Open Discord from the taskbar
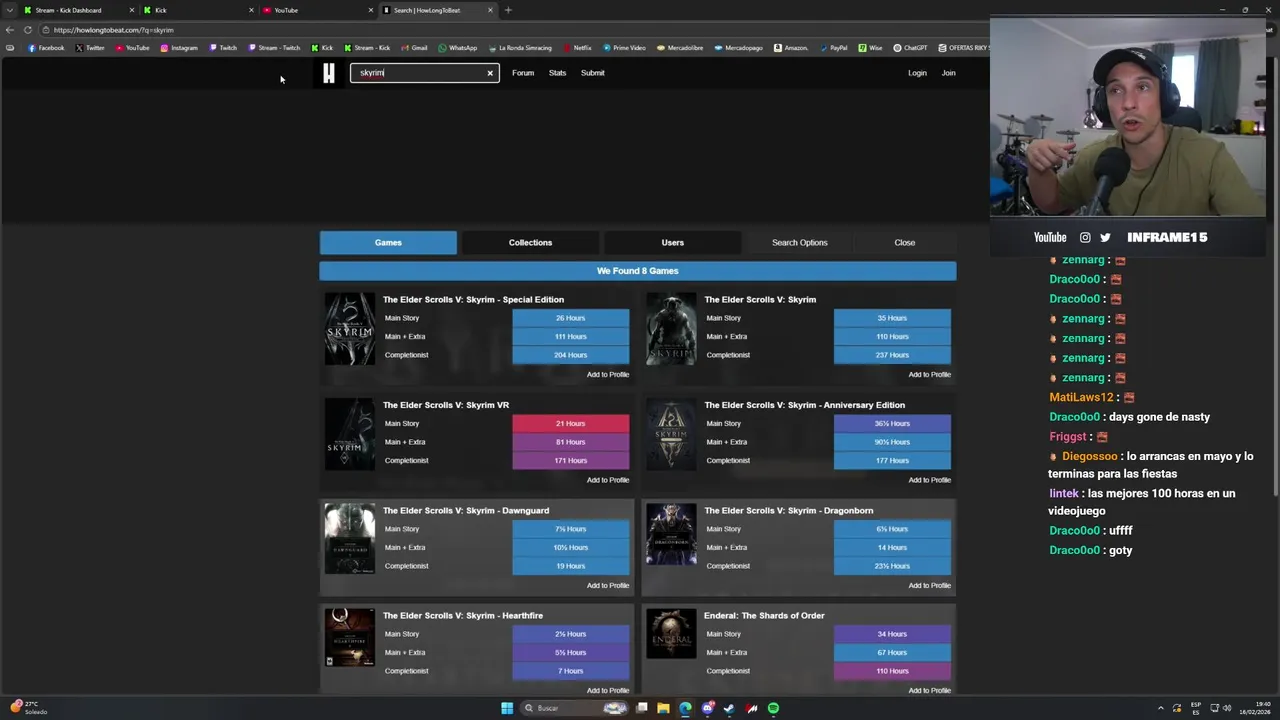This screenshot has height=720, width=1280. pos(708,708)
